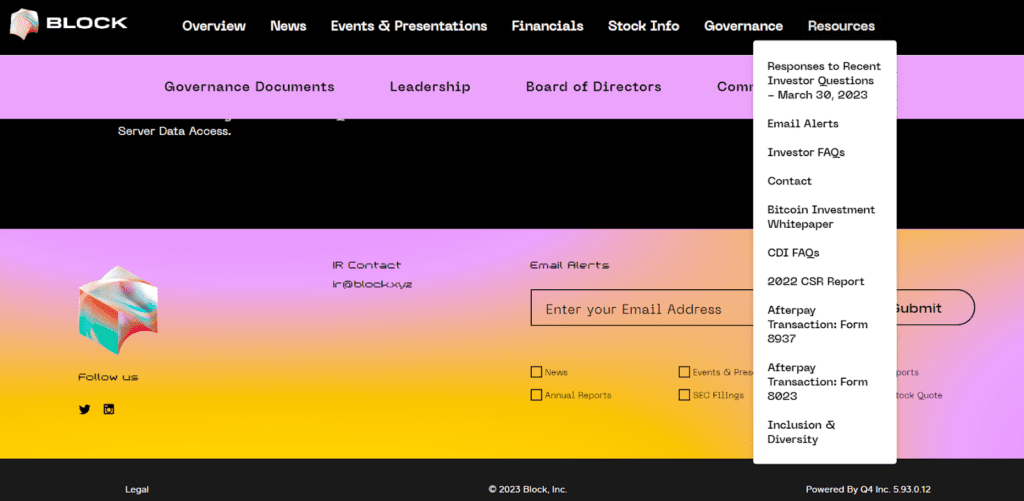Viewport: 1024px width, 501px height.
Task: Click the colorful Block cube footer logo
Action: pos(118,310)
